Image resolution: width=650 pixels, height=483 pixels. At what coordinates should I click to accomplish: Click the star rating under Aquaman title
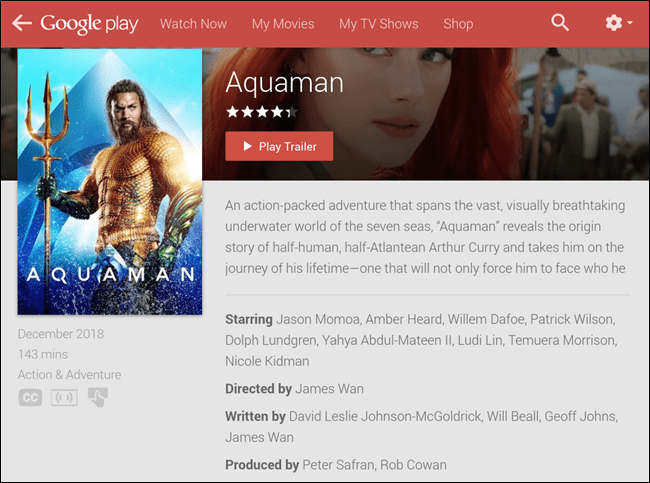coord(262,112)
